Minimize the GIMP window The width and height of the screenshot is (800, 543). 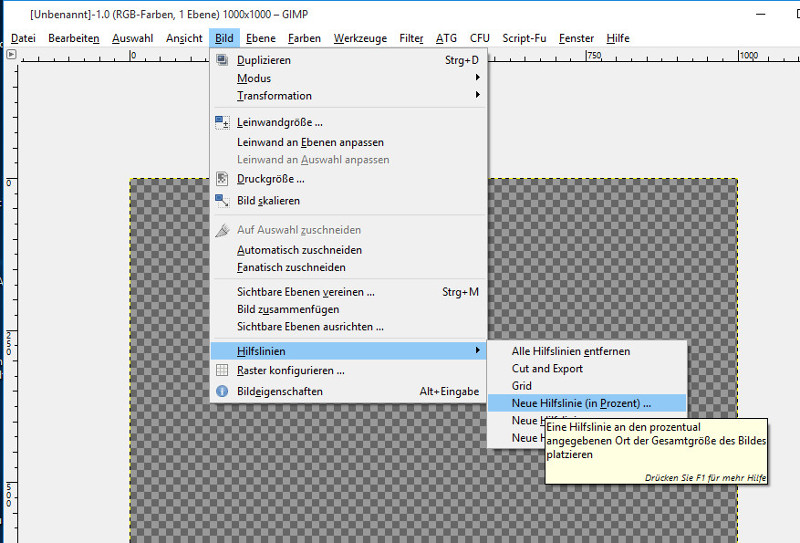761,14
